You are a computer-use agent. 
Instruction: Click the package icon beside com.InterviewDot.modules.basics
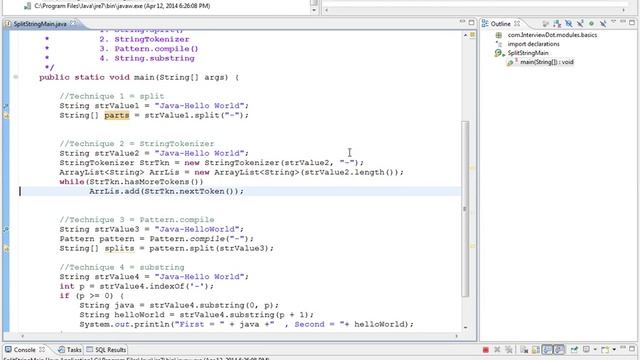498,35
